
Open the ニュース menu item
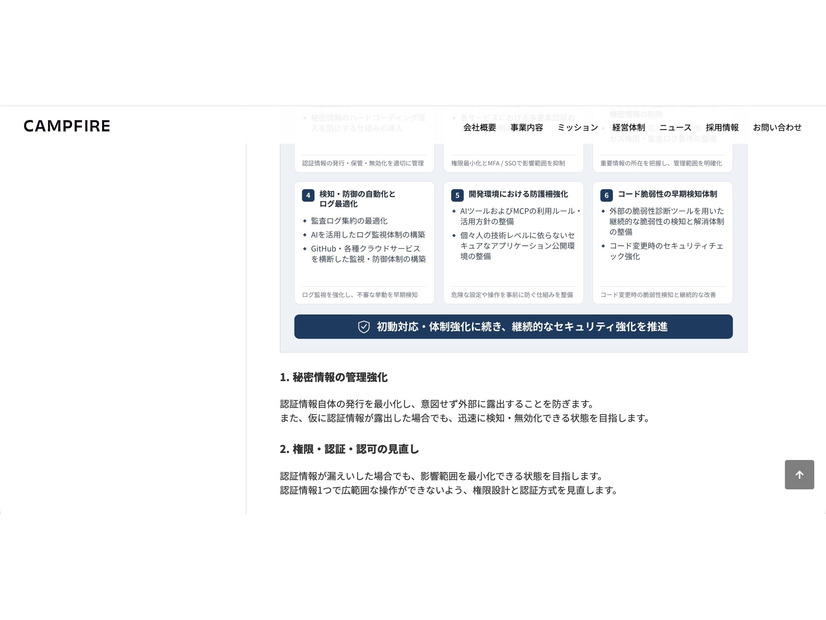(675, 127)
